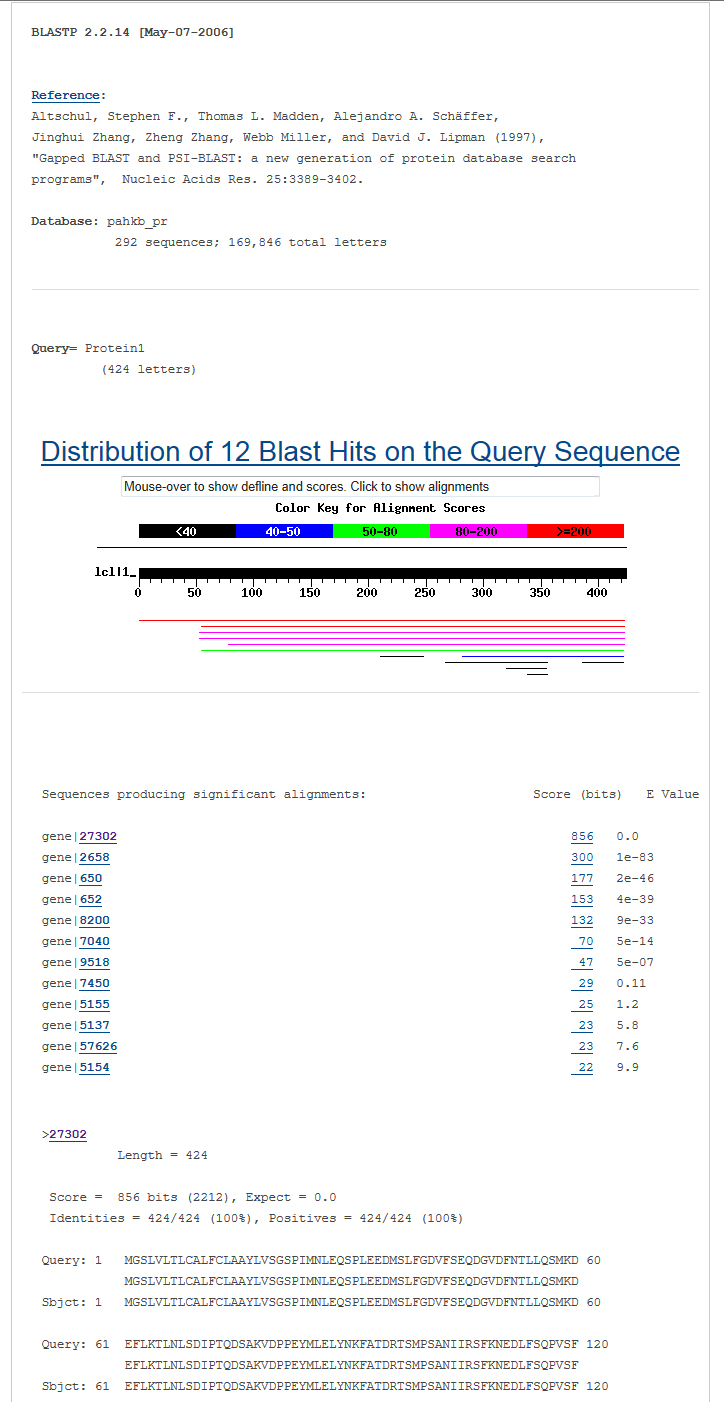This screenshot has width=724, height=1402.
Task: Click score 47 for gene 9518
Action: 585,963
